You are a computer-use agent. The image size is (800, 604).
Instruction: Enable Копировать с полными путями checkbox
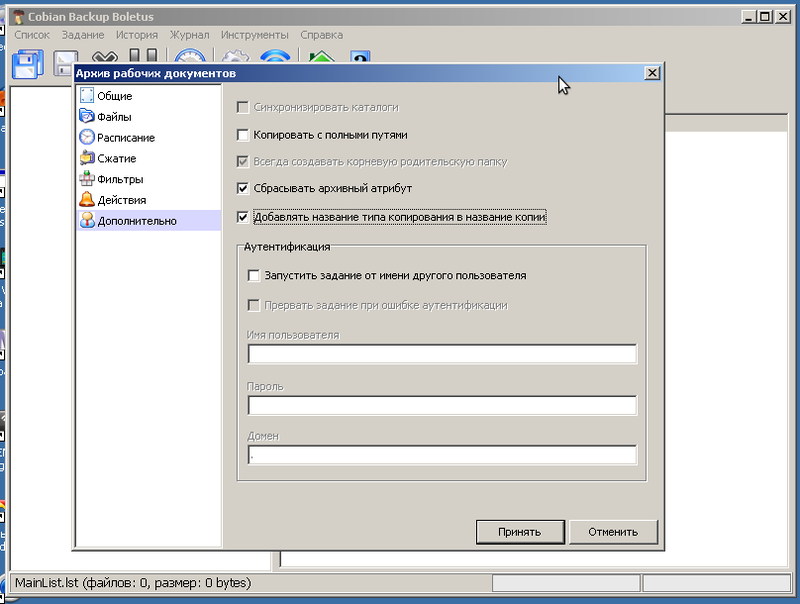click(x=242, y=135)
